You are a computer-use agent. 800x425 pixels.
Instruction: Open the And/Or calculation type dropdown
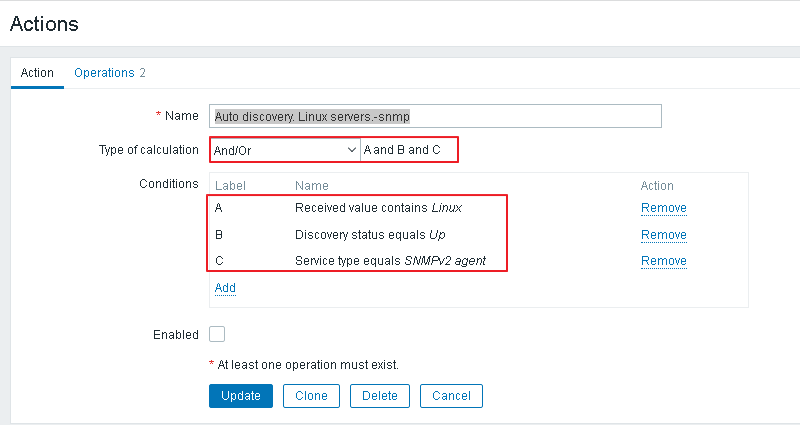[x=284, y=150]
